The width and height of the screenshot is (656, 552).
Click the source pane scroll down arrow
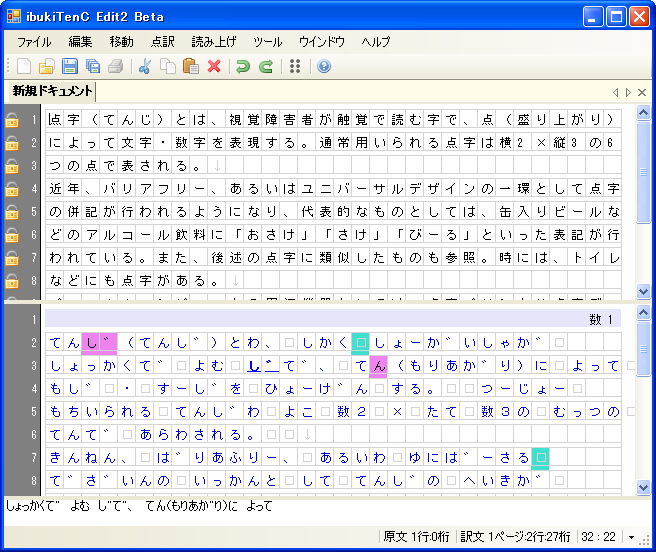(643, 291)
